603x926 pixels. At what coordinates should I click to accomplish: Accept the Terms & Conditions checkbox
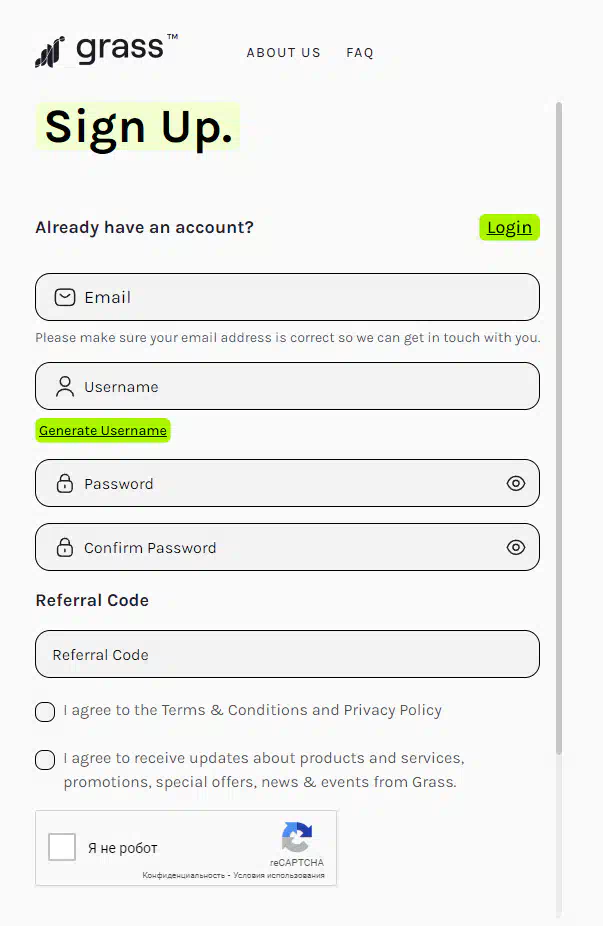click(x=45, y=712)
